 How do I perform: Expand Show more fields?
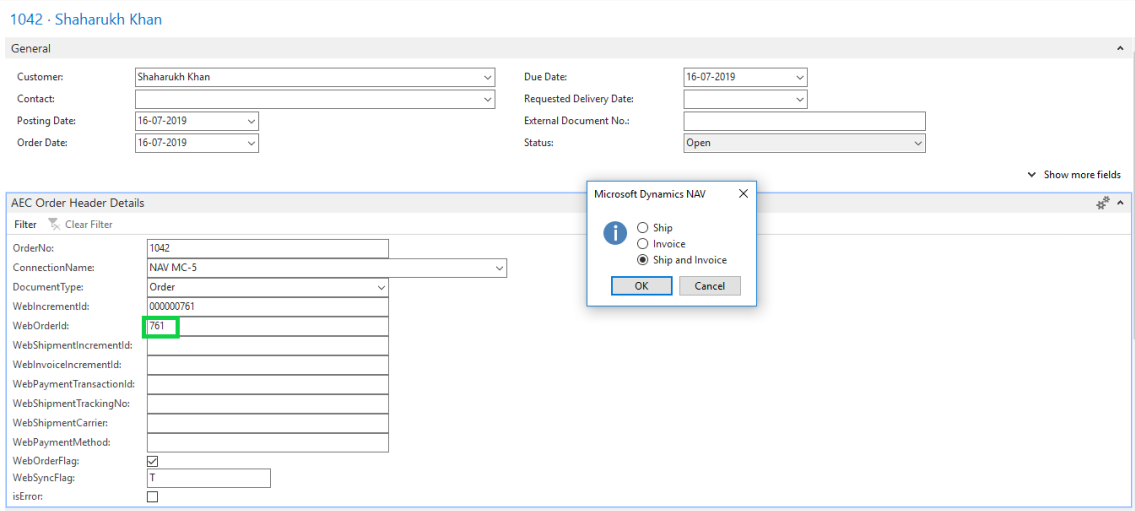(x=1074, y=175)
